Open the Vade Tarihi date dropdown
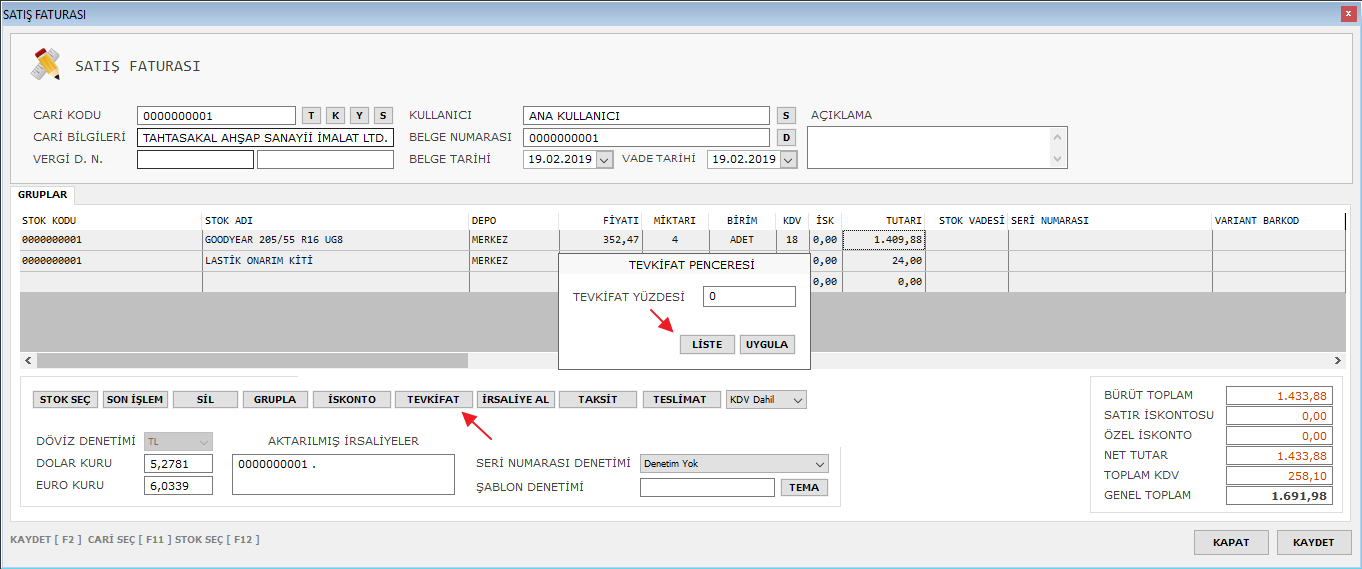Viewport: 1362px width, 569px height. click(x=788, y=159)
